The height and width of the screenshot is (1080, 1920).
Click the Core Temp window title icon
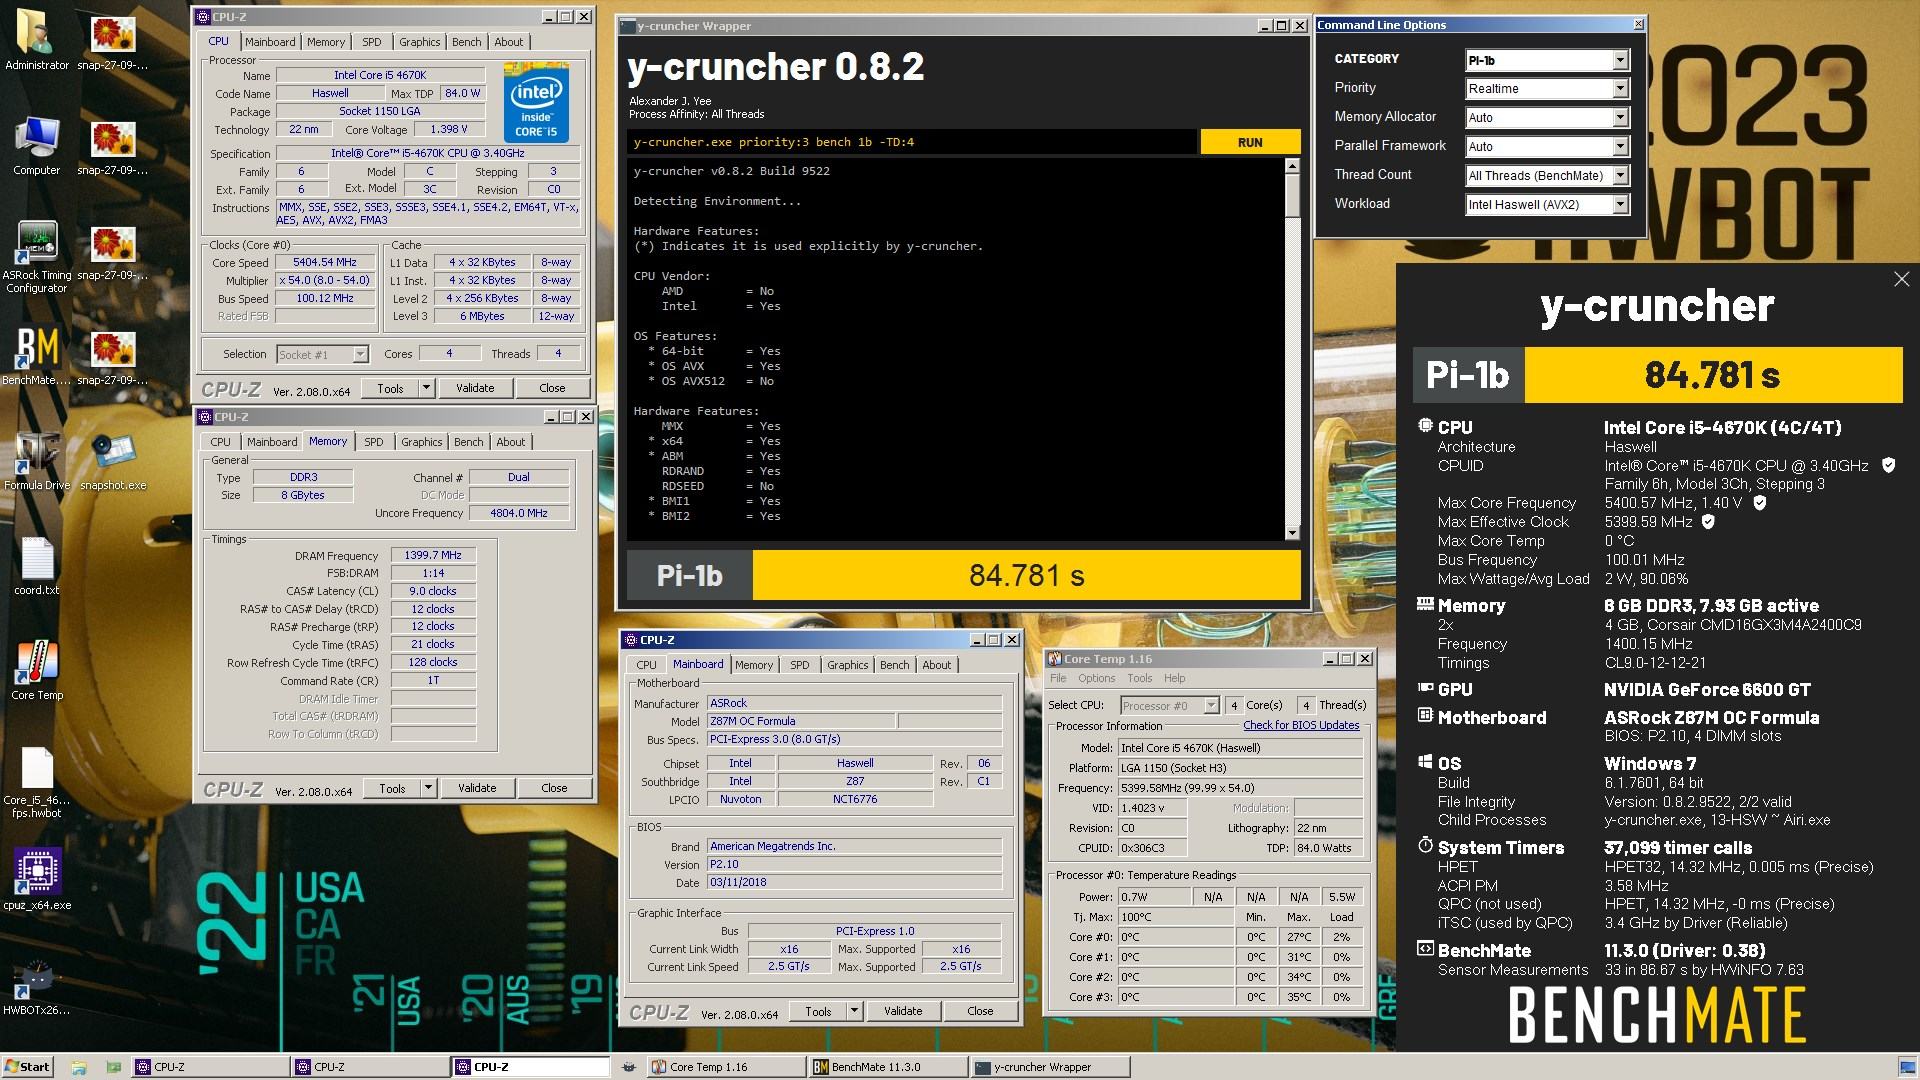pos(1054,659)
